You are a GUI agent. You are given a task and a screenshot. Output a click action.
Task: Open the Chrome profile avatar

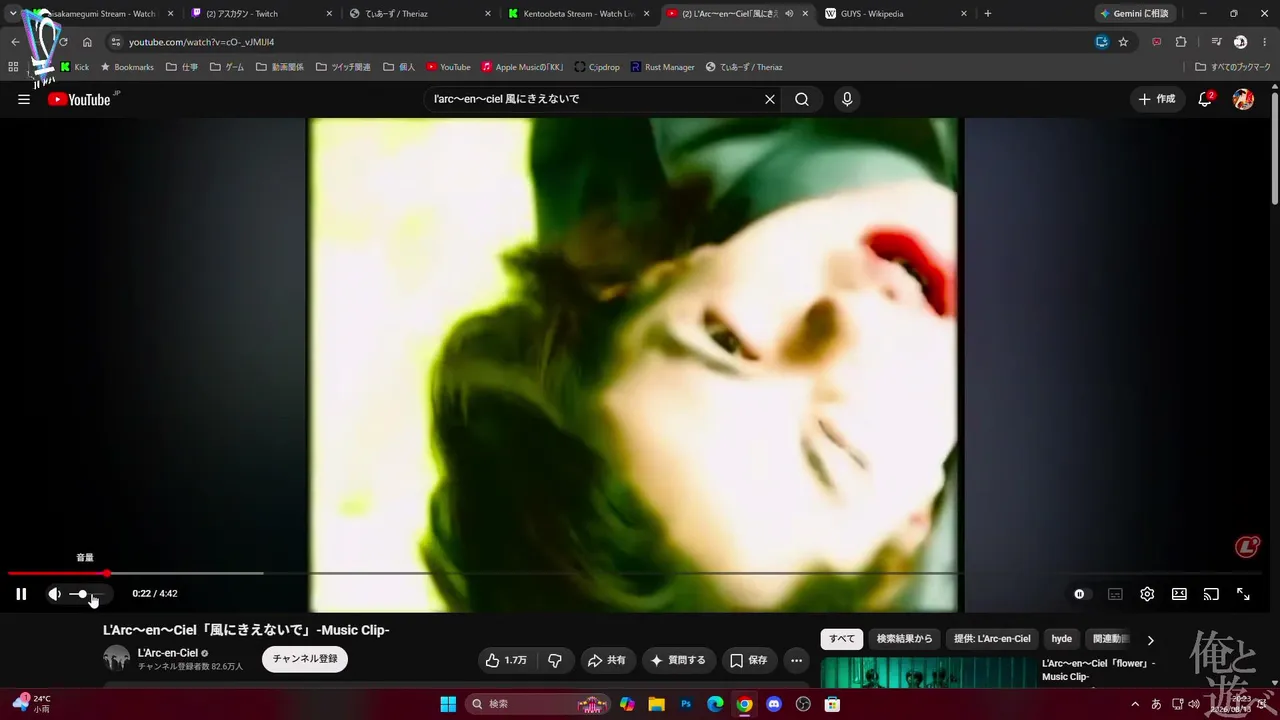click(x=1240, y=42)
